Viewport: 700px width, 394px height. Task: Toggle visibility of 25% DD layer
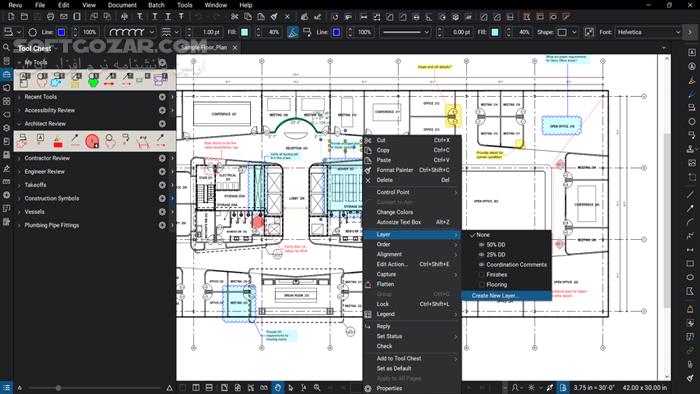[481, 255]
